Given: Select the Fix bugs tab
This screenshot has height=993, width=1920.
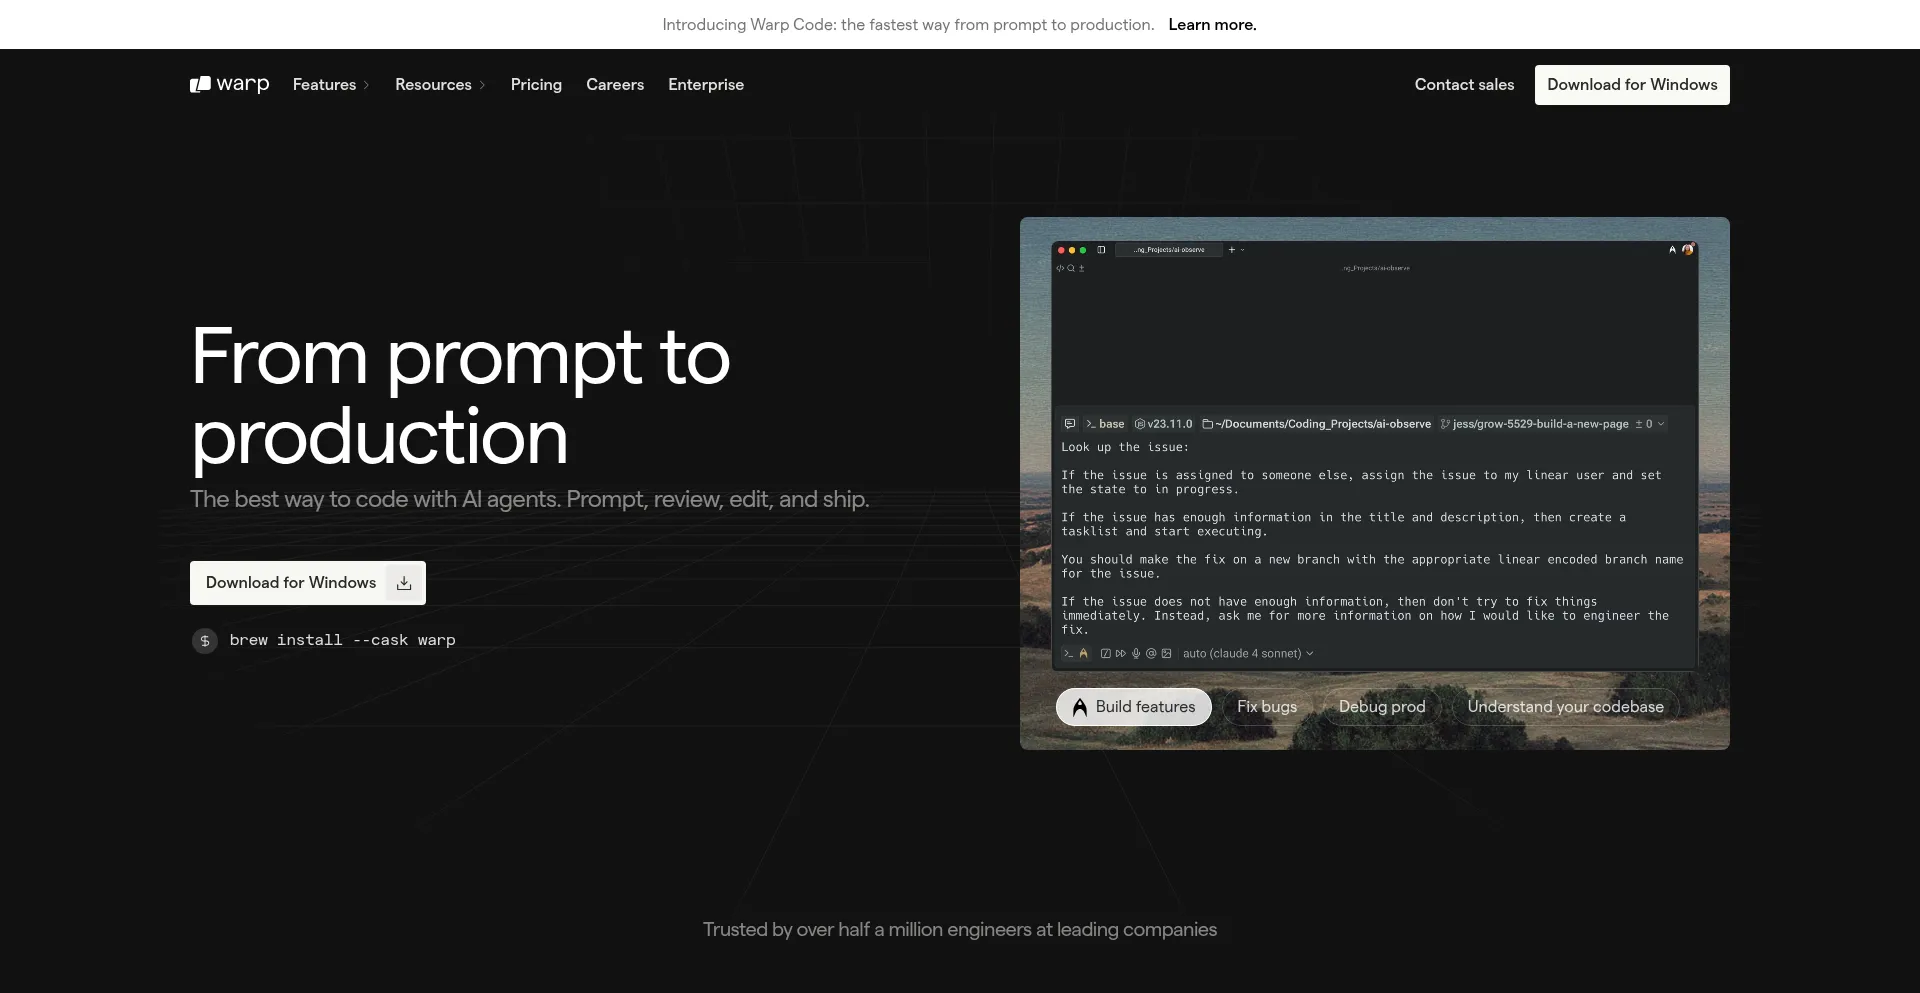Looking at the screenshot, I should tap(1267, 707).
